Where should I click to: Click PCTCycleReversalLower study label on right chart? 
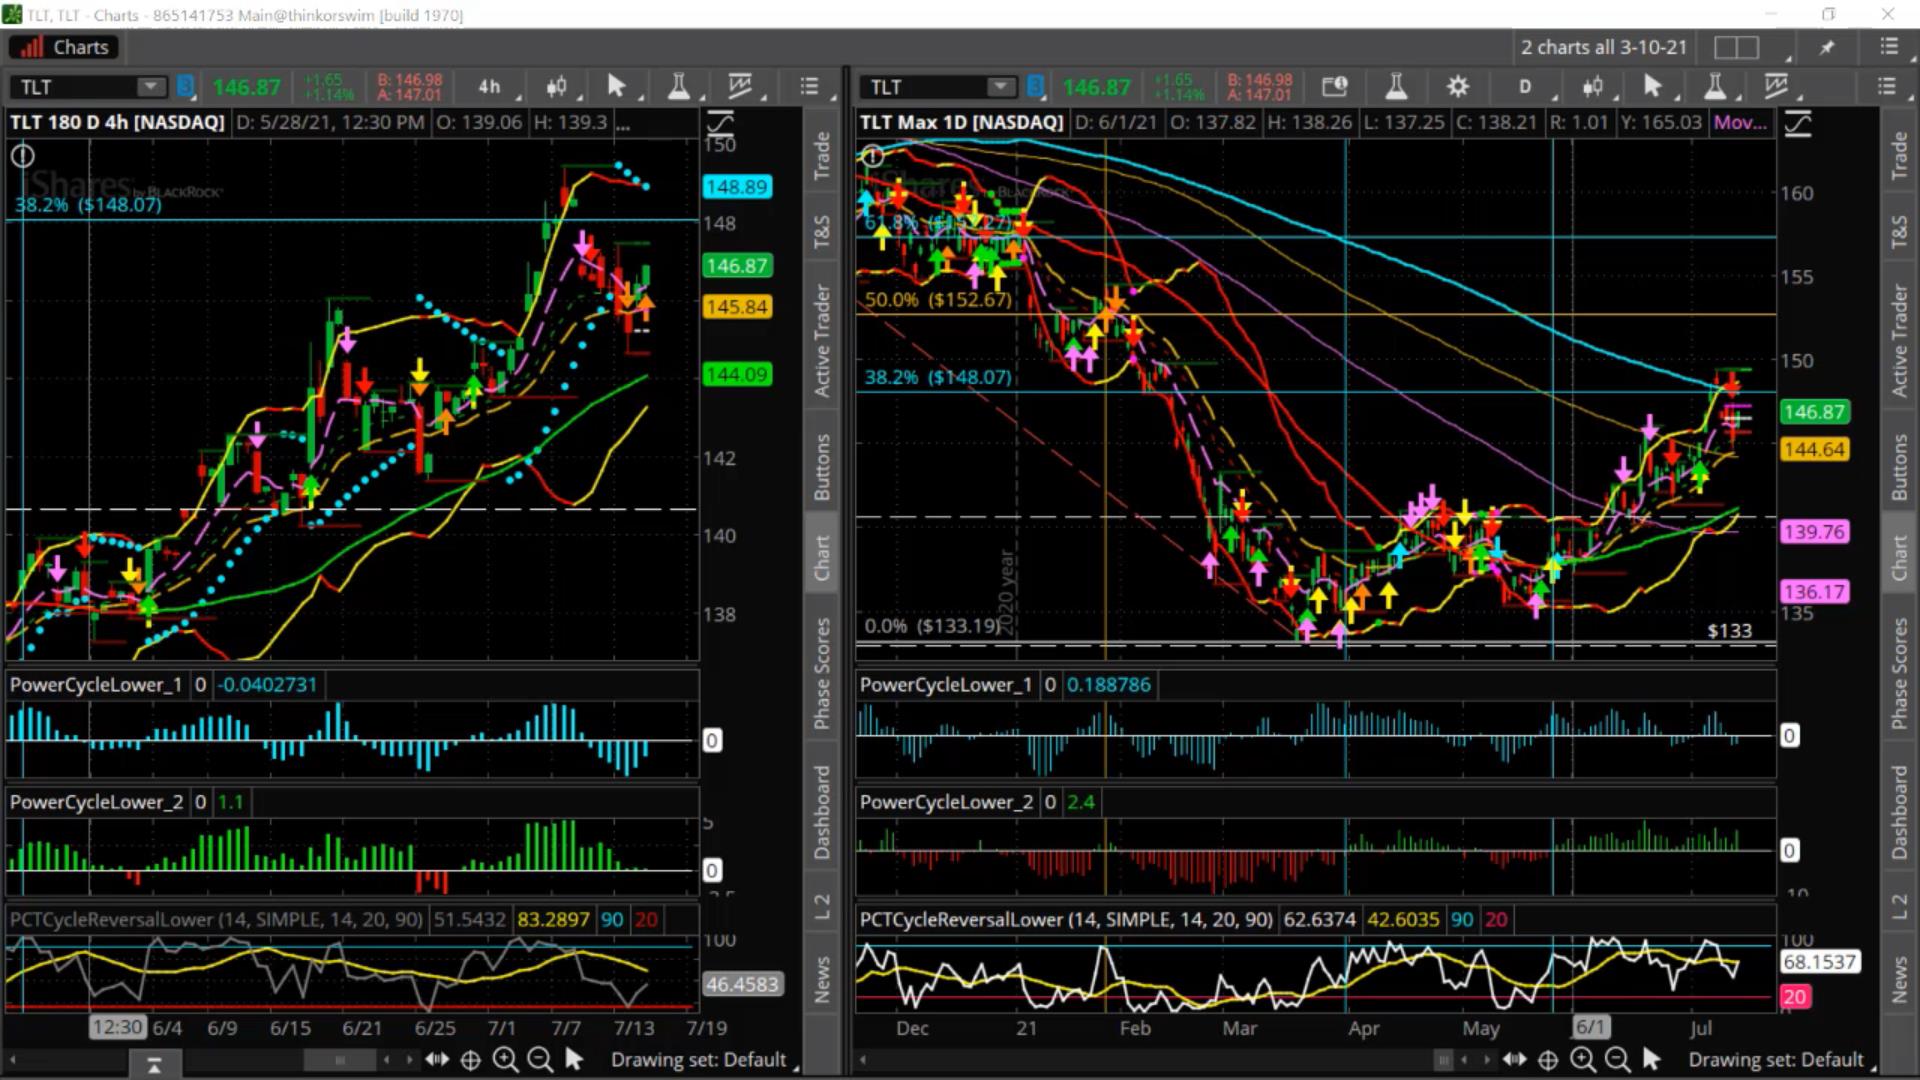click(1066, 919)
